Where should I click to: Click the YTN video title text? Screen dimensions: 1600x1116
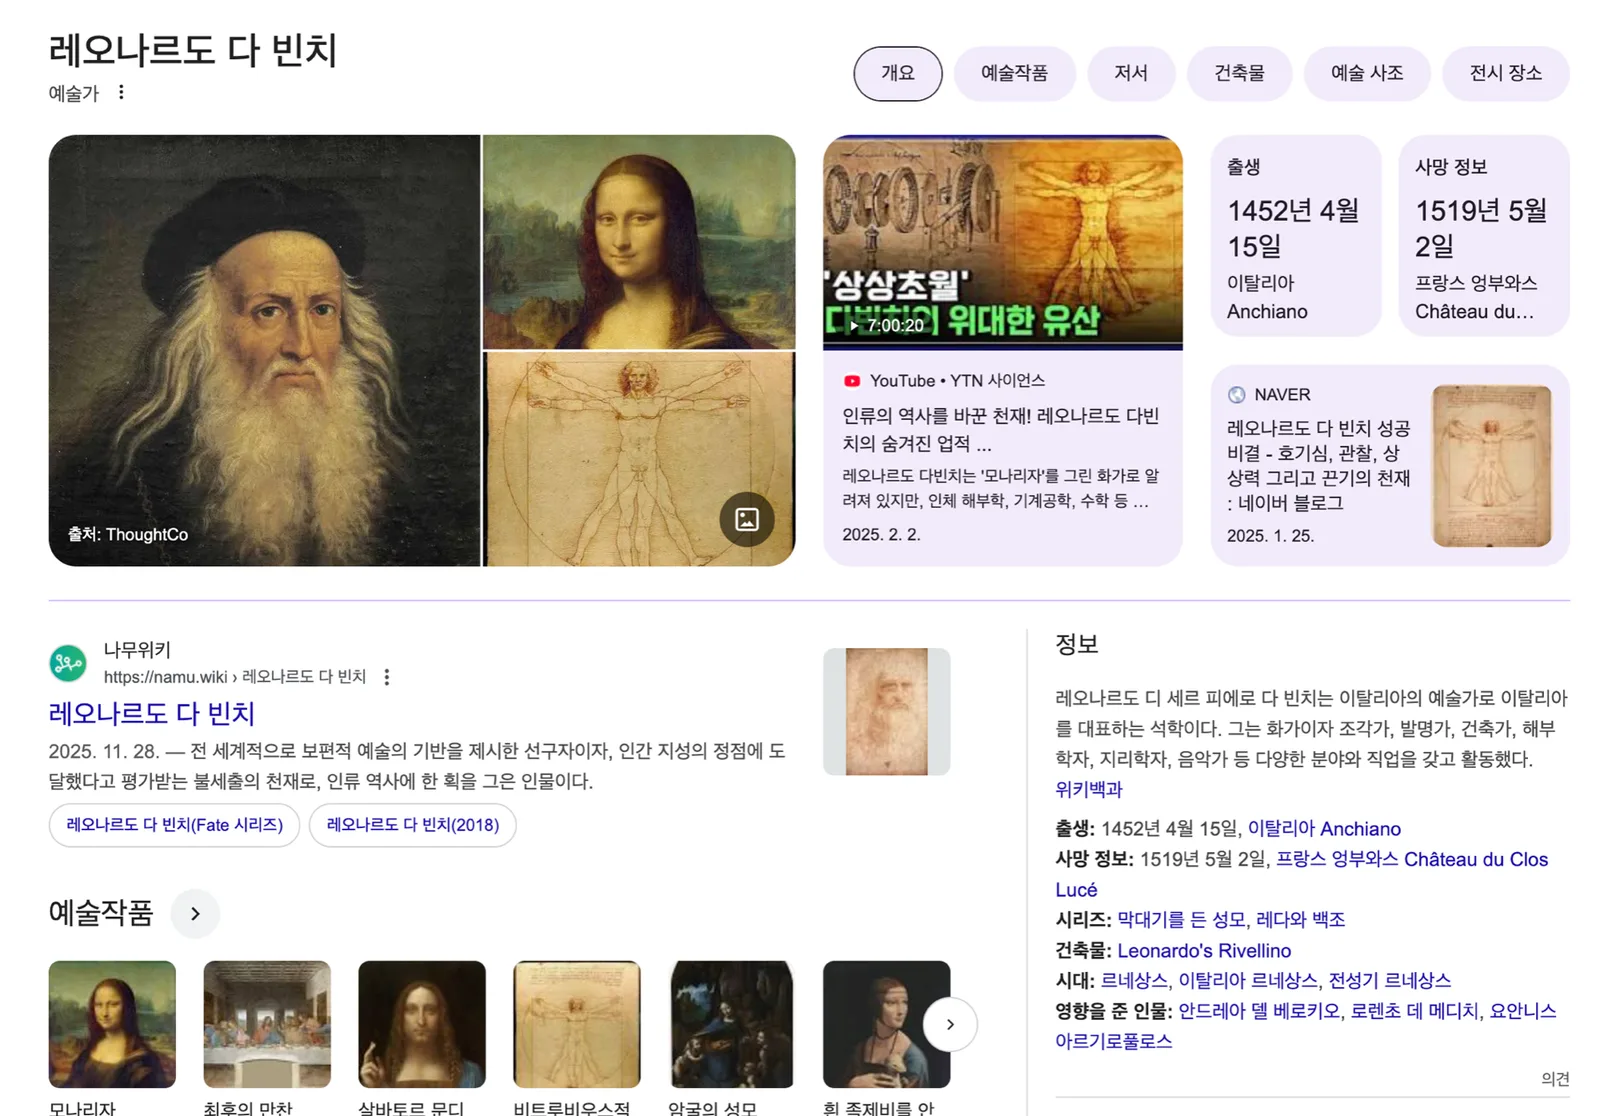[x=1001, y=429]
